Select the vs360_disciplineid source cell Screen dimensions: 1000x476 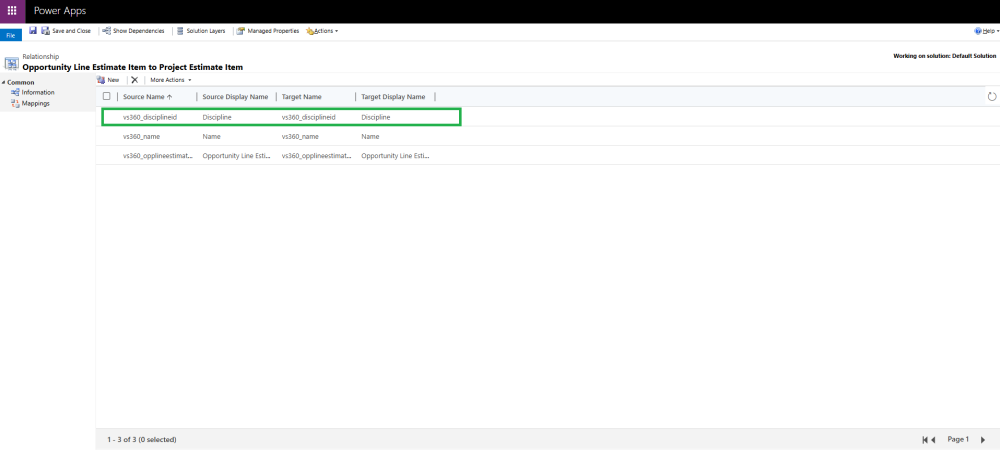pos(149,117)
